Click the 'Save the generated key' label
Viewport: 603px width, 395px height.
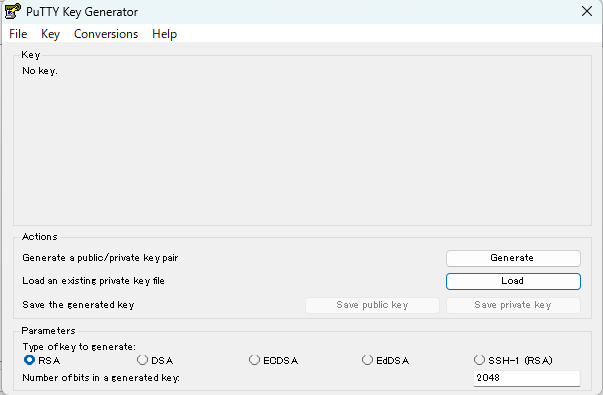coord(78,305)
